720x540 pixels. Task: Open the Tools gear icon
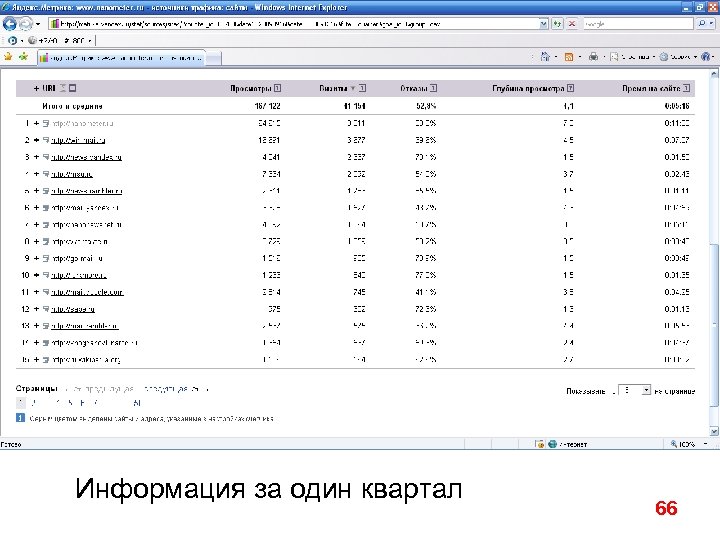[664, 57]
